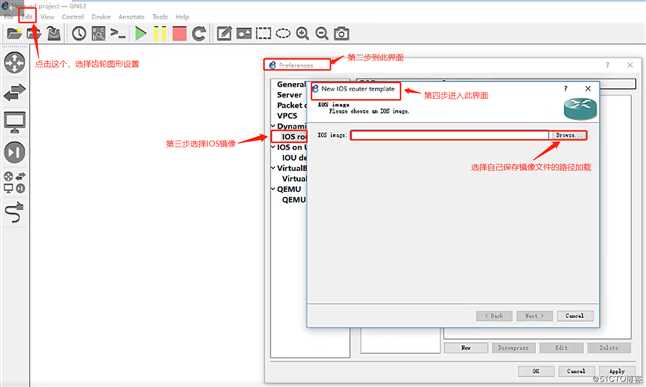This screenshot has width=646, height=387.
Task: Select the add a link cable icon
Action: 14,212
